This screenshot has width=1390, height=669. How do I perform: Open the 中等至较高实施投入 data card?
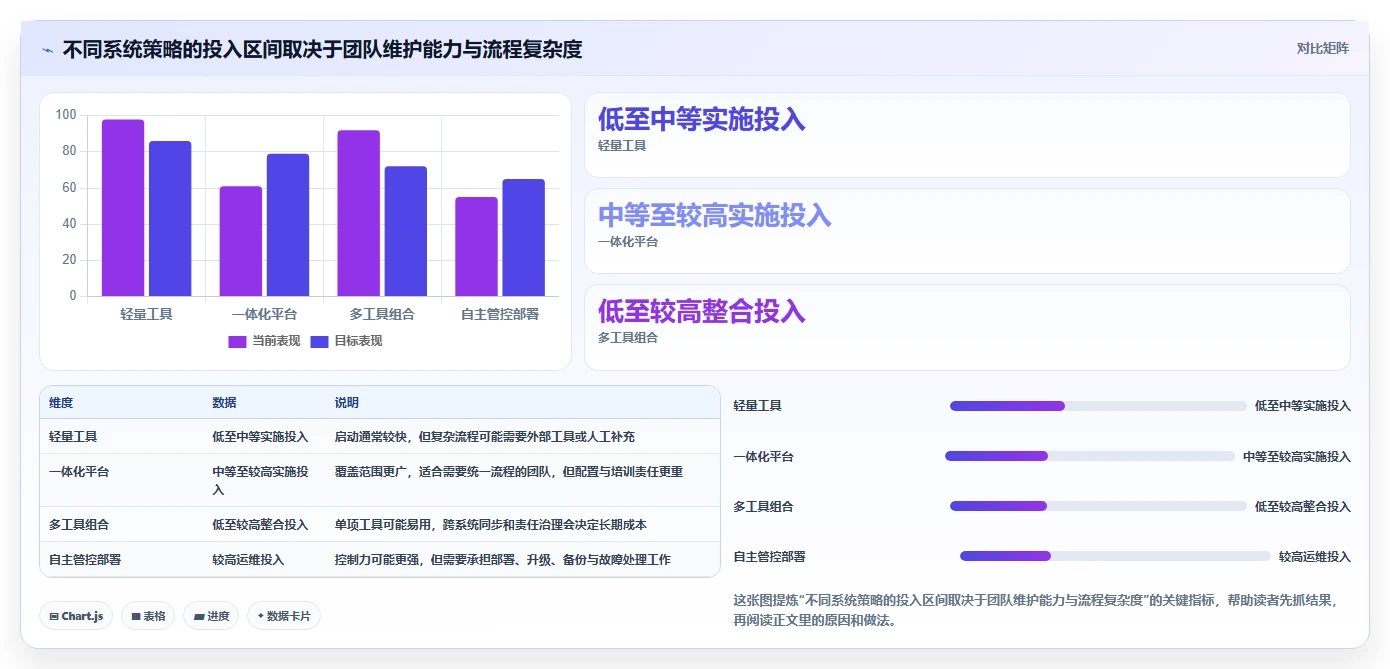[967, 231]
